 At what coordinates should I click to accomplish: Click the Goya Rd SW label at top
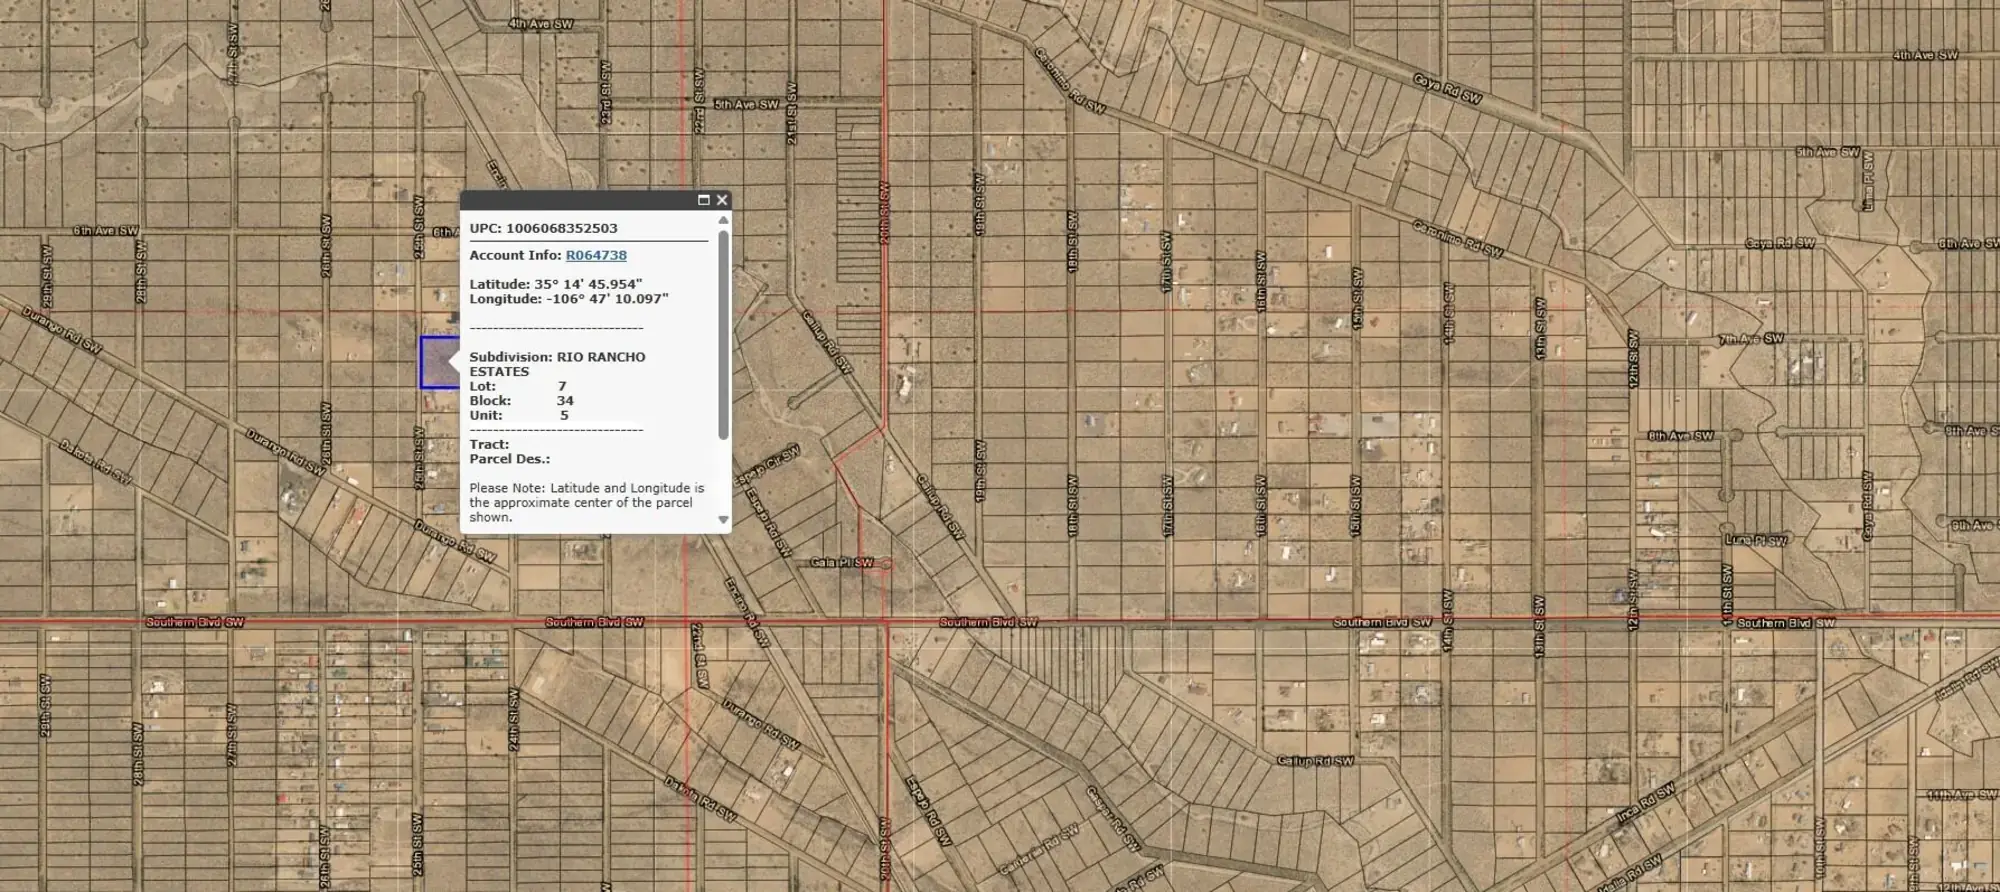coord(1447,88)
